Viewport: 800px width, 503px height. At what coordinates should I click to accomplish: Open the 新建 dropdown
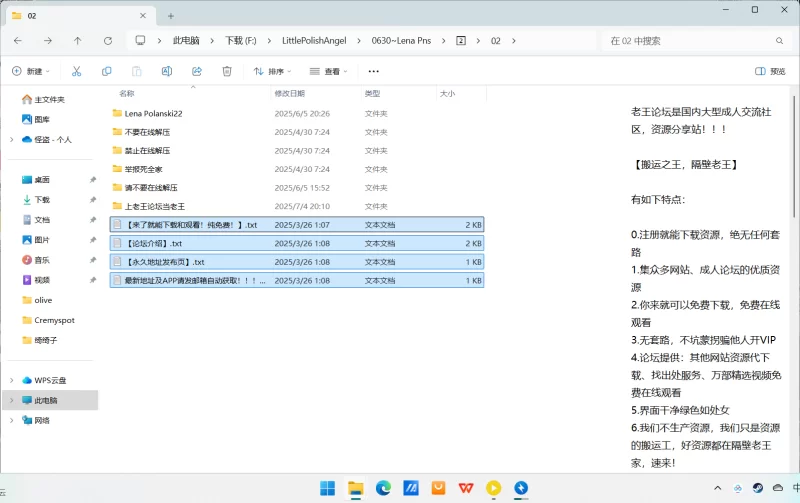tap(31, 71)
